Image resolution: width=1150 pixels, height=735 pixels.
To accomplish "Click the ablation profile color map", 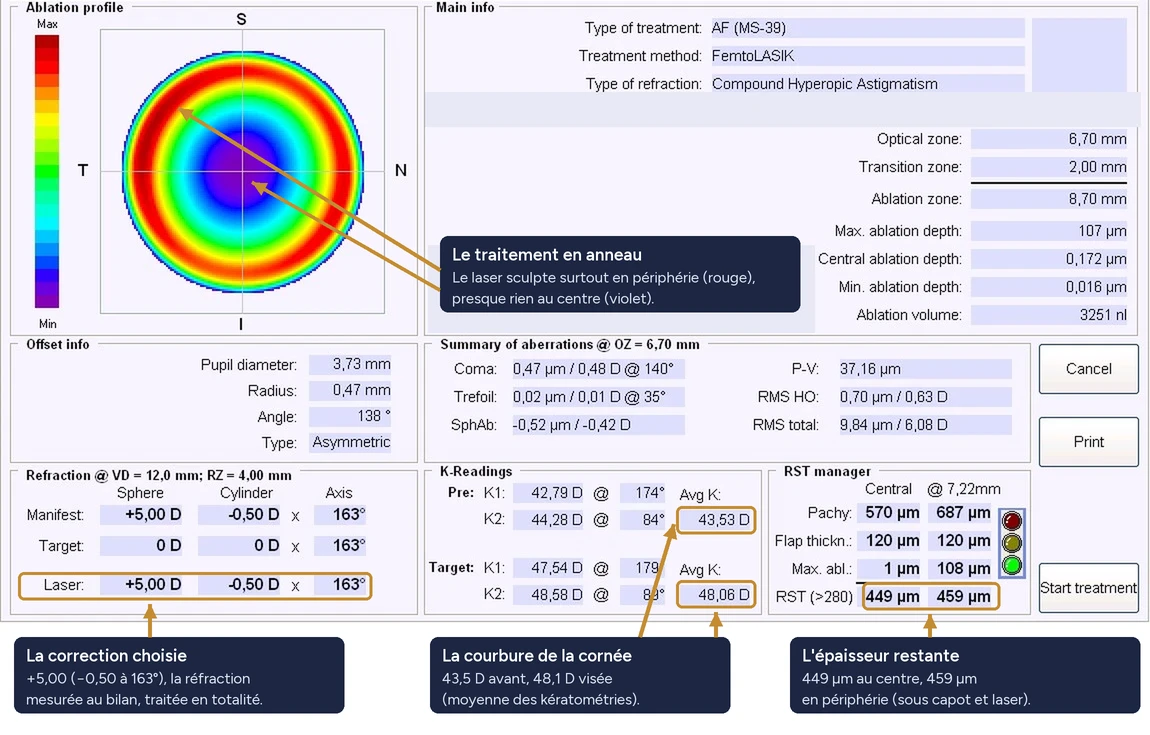I will point(243,172).
